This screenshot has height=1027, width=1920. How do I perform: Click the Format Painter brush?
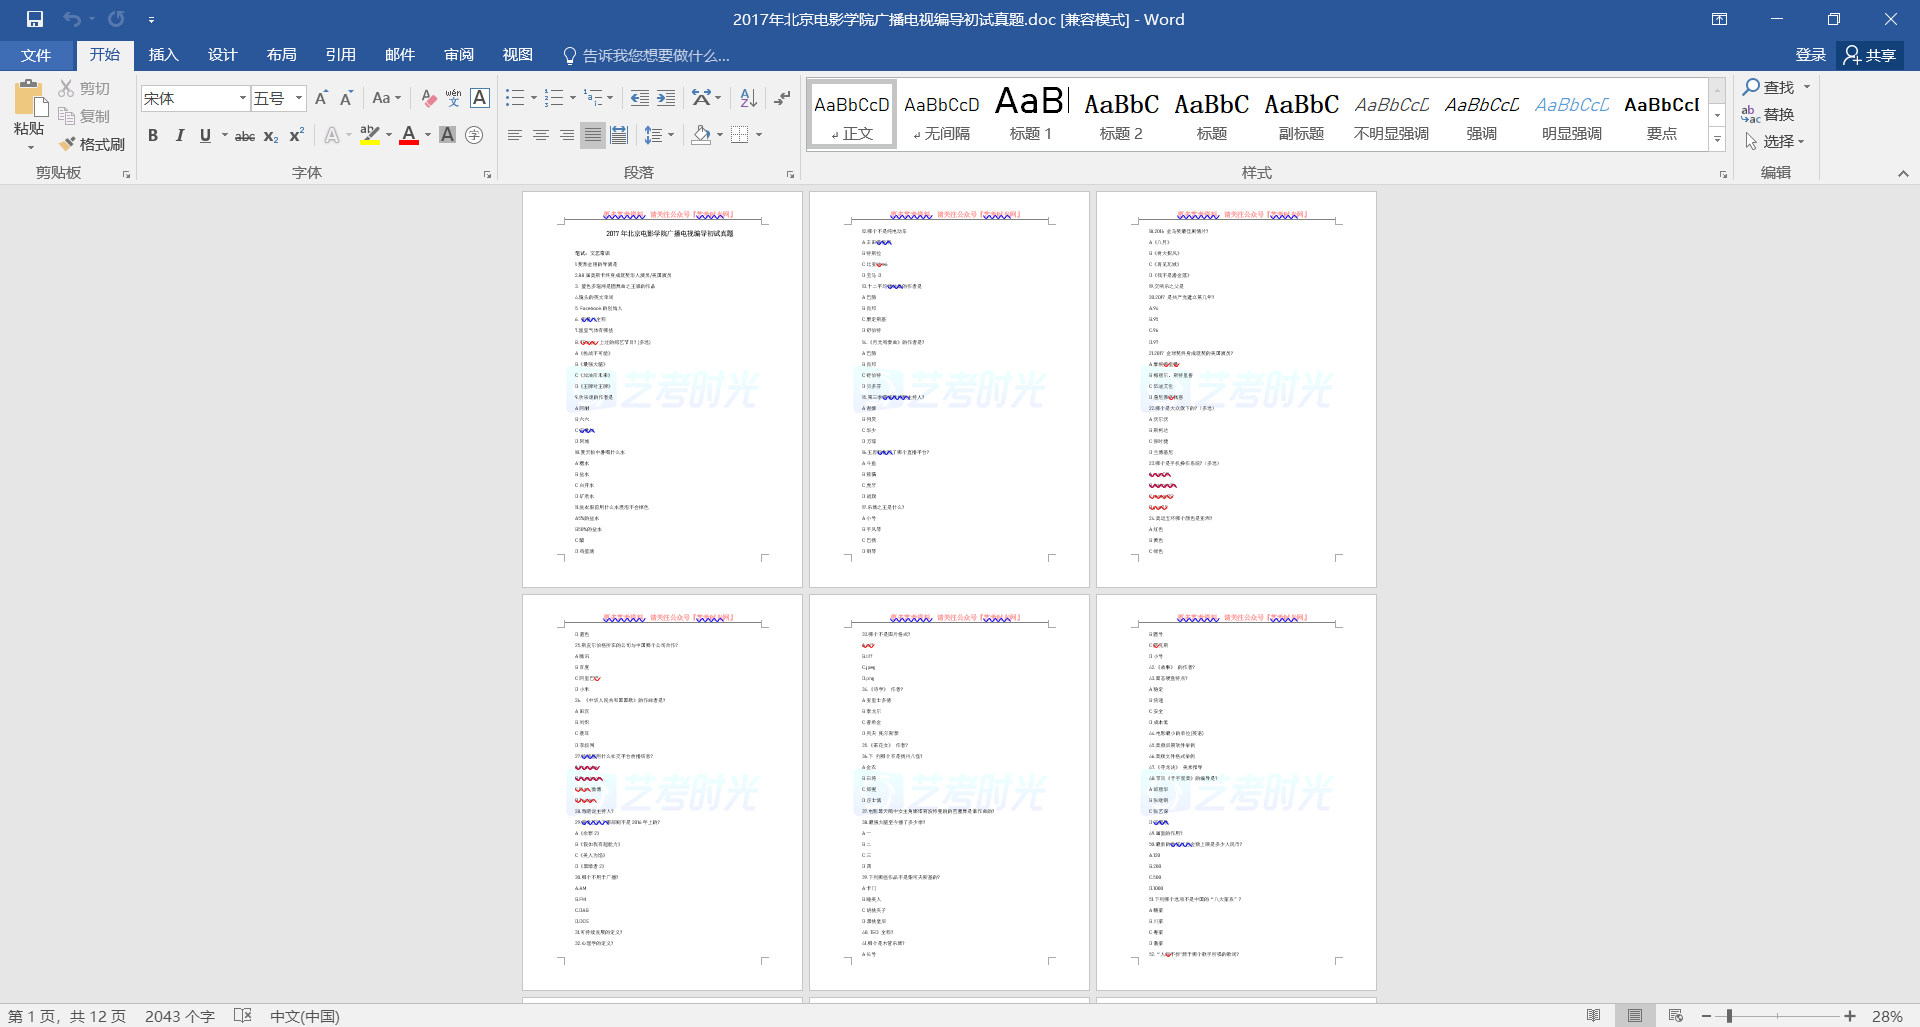(92, 144)
